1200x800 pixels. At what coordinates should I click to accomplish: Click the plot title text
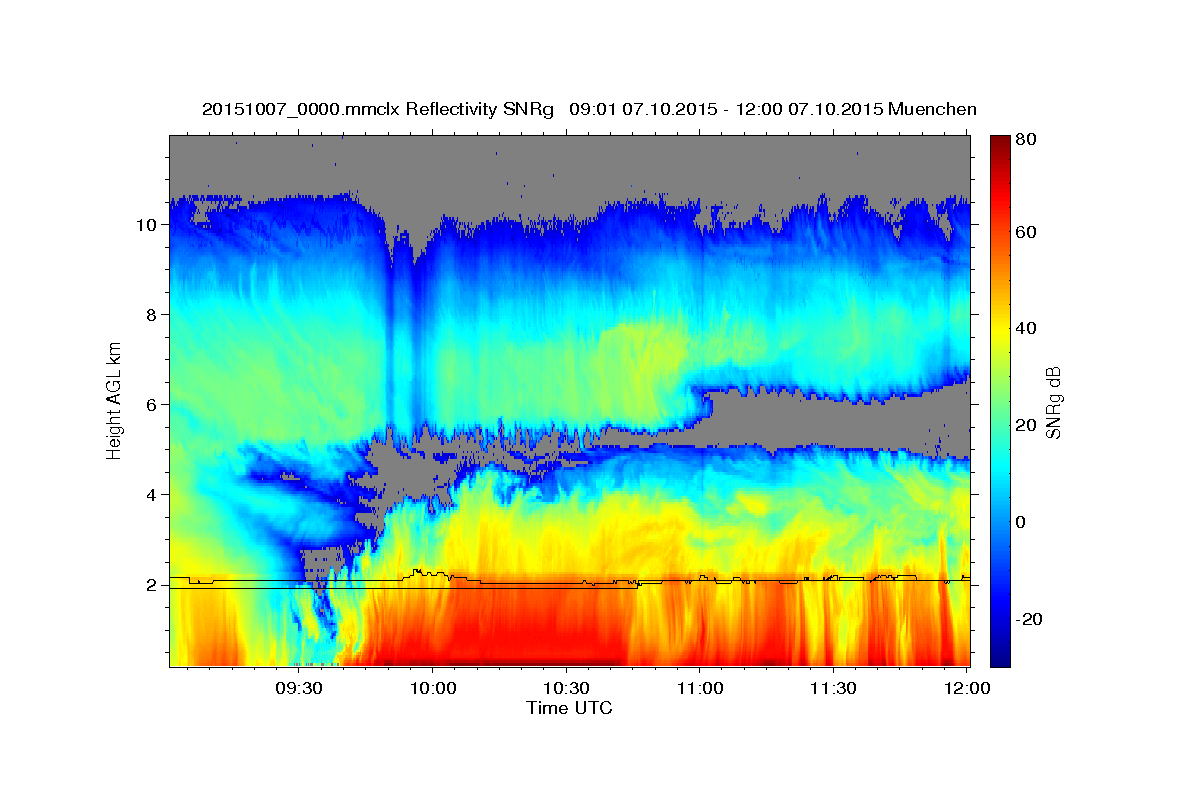point(589,109)
